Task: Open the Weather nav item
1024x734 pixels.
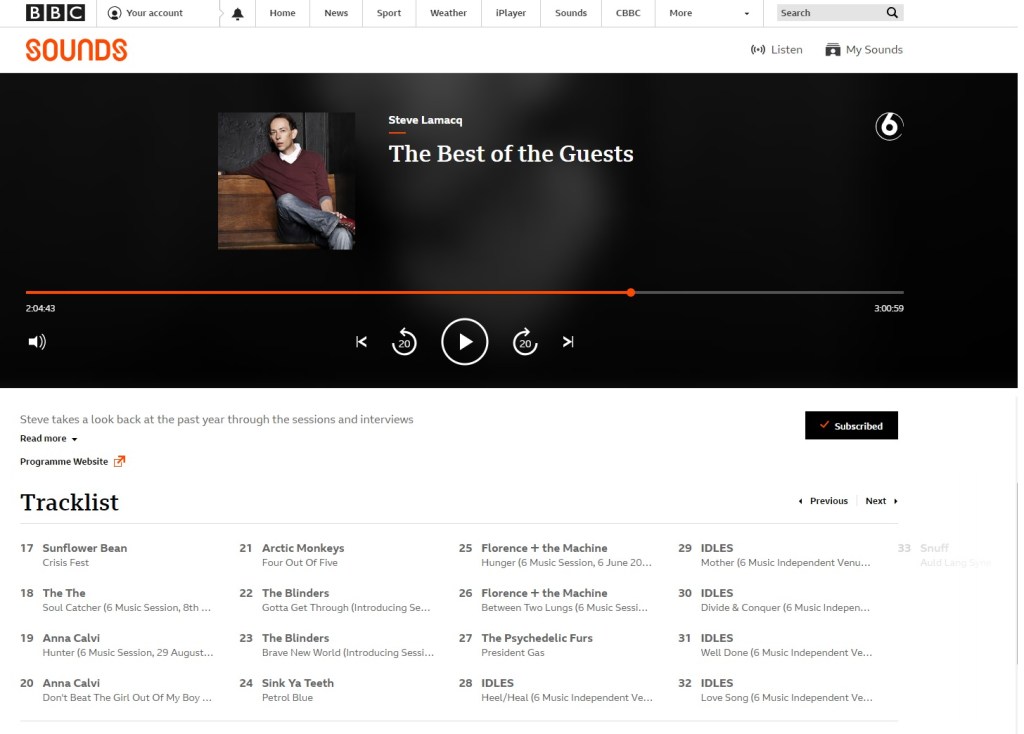Action: [x=448, y=13]
